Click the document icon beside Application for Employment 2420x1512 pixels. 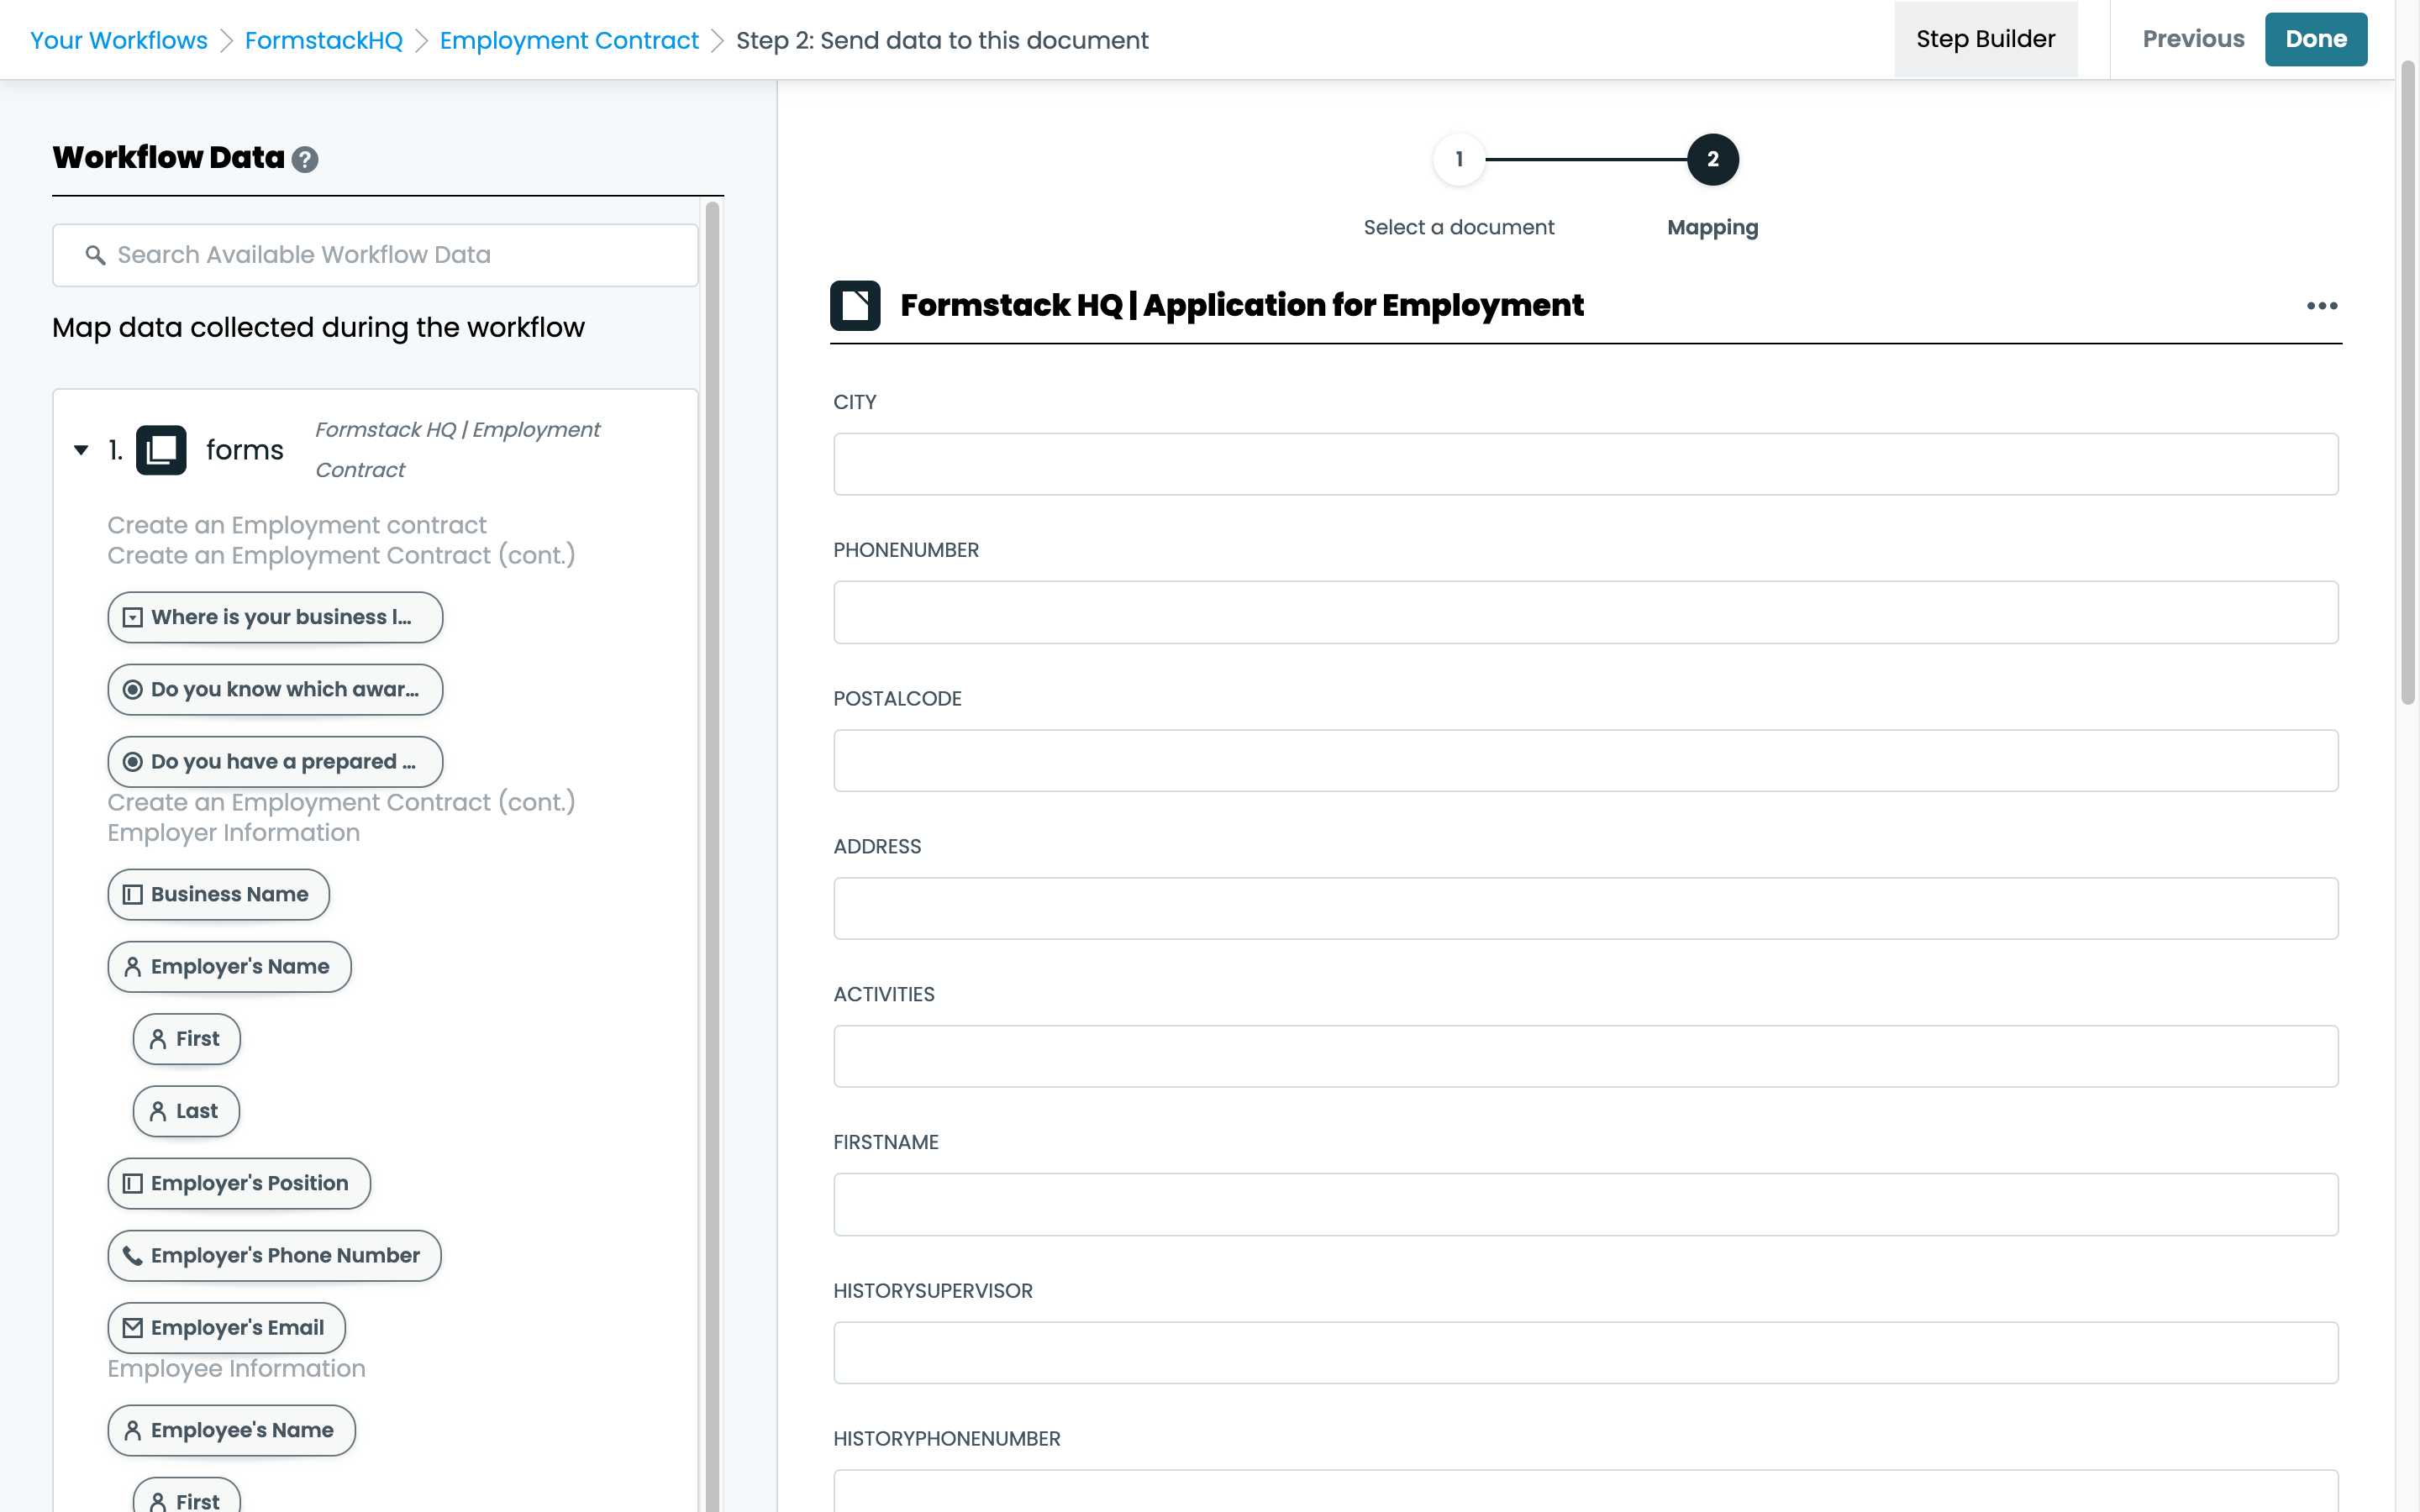click(855, 305)
